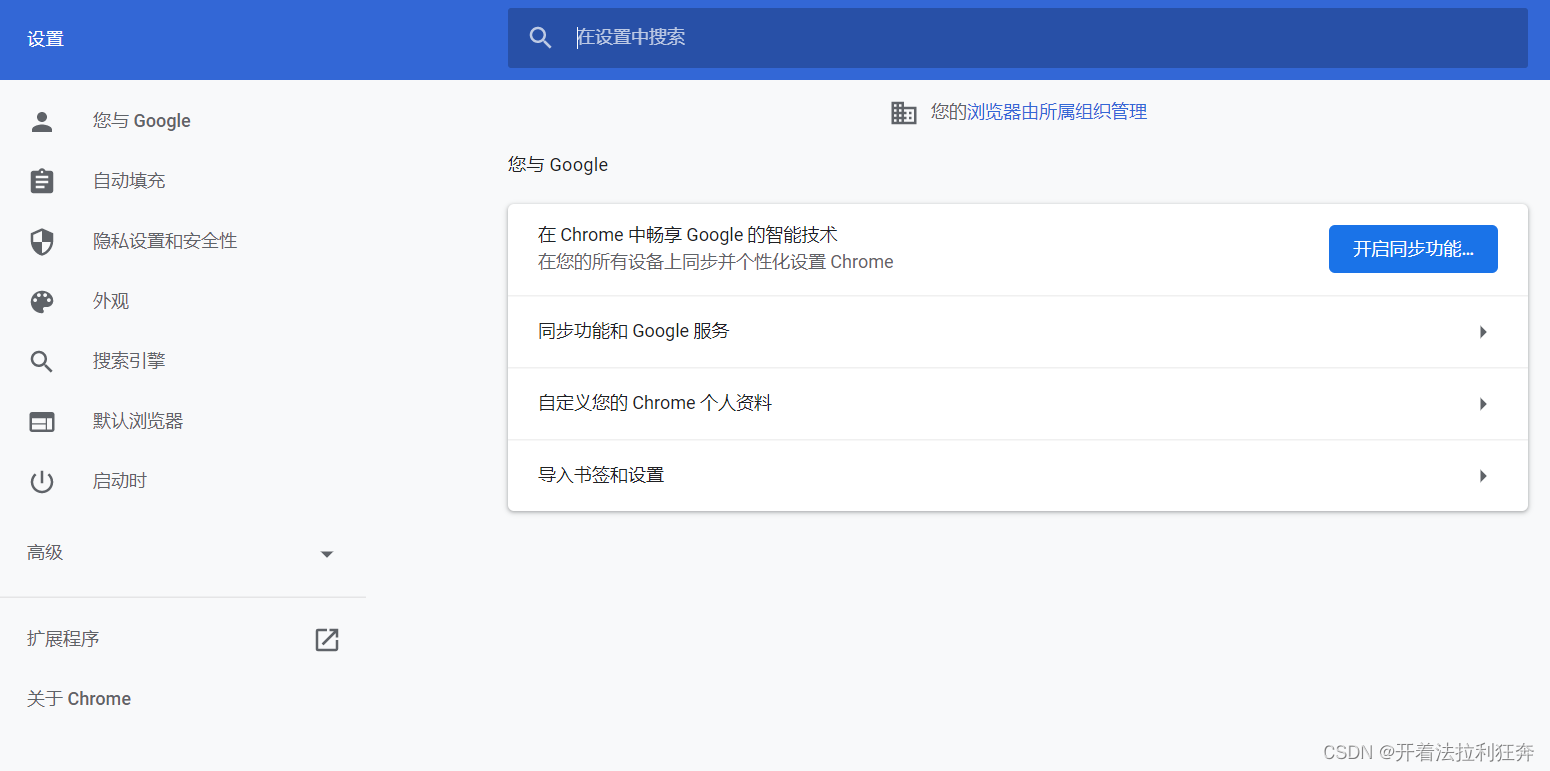The width and height of the screenshot is (1550, 771).
Task: Select 默认浏览器 in the sidebar
Action: [x=138, y=421]
